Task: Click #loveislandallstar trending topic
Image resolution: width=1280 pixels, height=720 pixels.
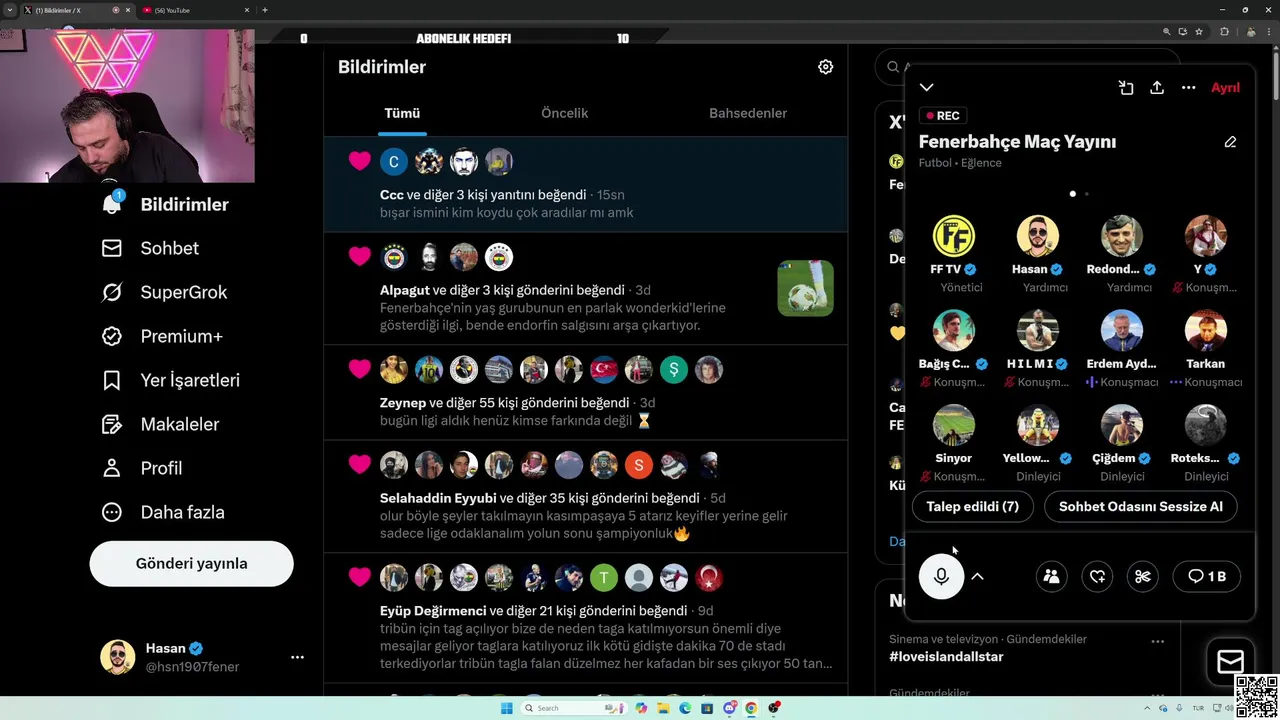Action: pos(946,657)
